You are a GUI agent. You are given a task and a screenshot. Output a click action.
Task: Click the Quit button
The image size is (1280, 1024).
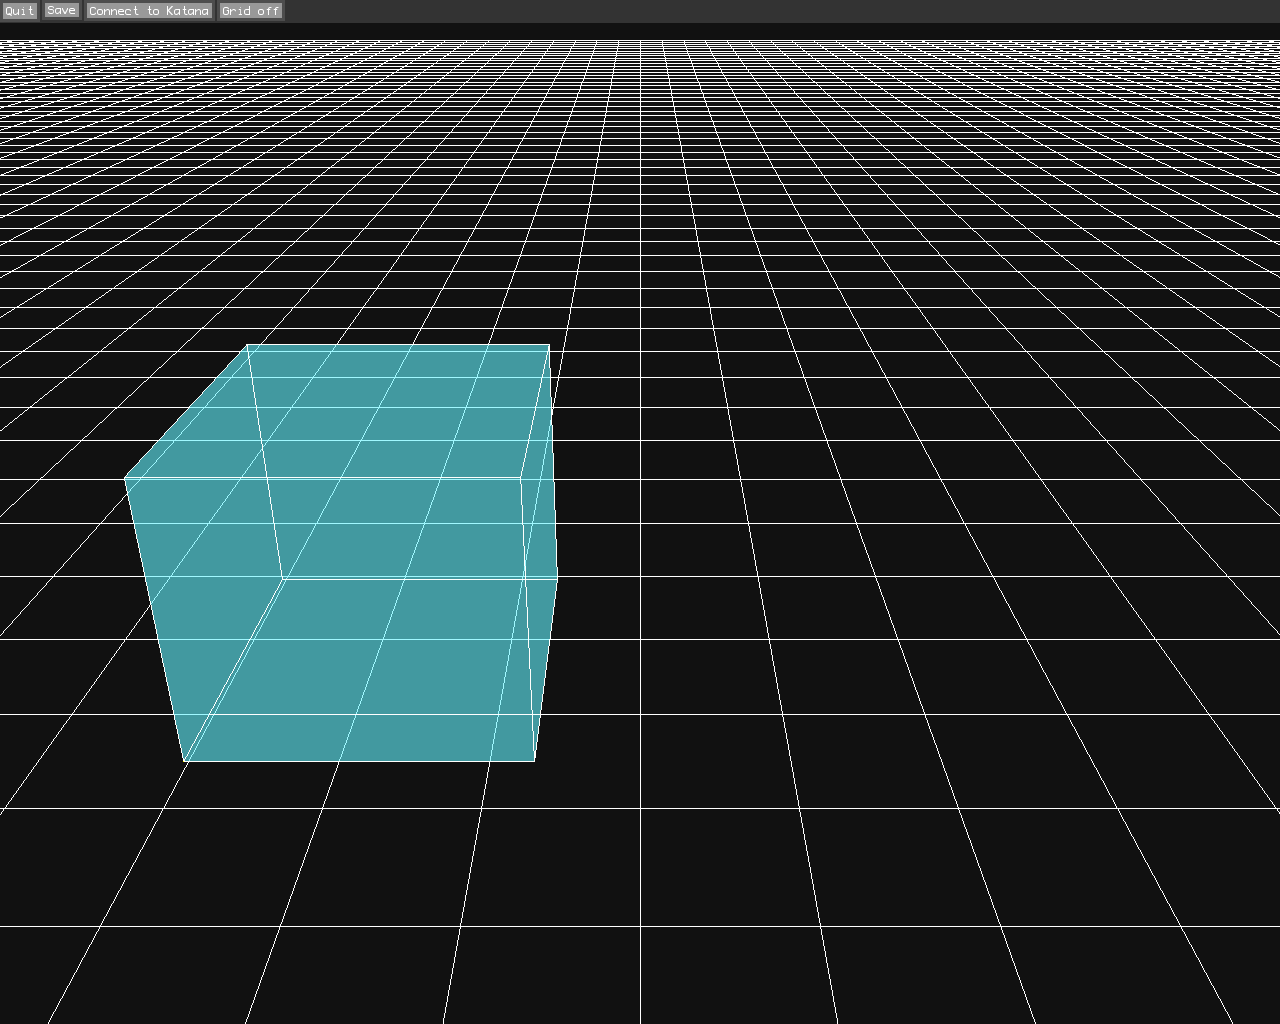pos(19,11)
